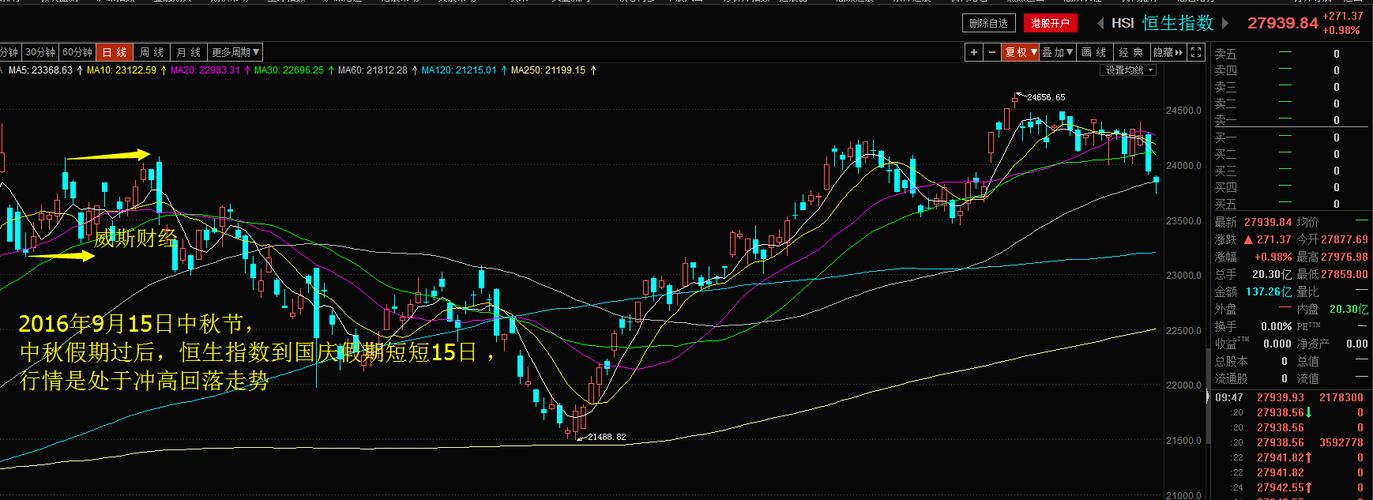Click the MA60: 21812.28 indicator label
The width and height of the screenshot is (1373, 500).
[372, 70]
